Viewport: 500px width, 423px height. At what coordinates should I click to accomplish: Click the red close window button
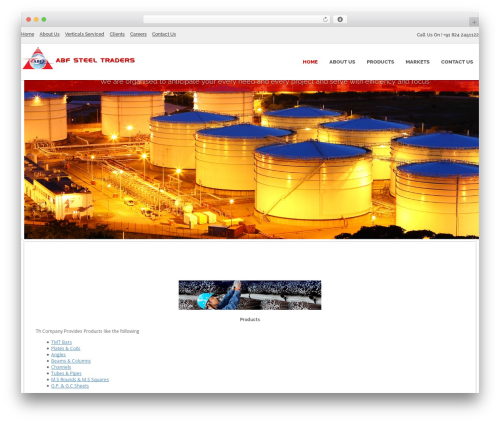29,19
